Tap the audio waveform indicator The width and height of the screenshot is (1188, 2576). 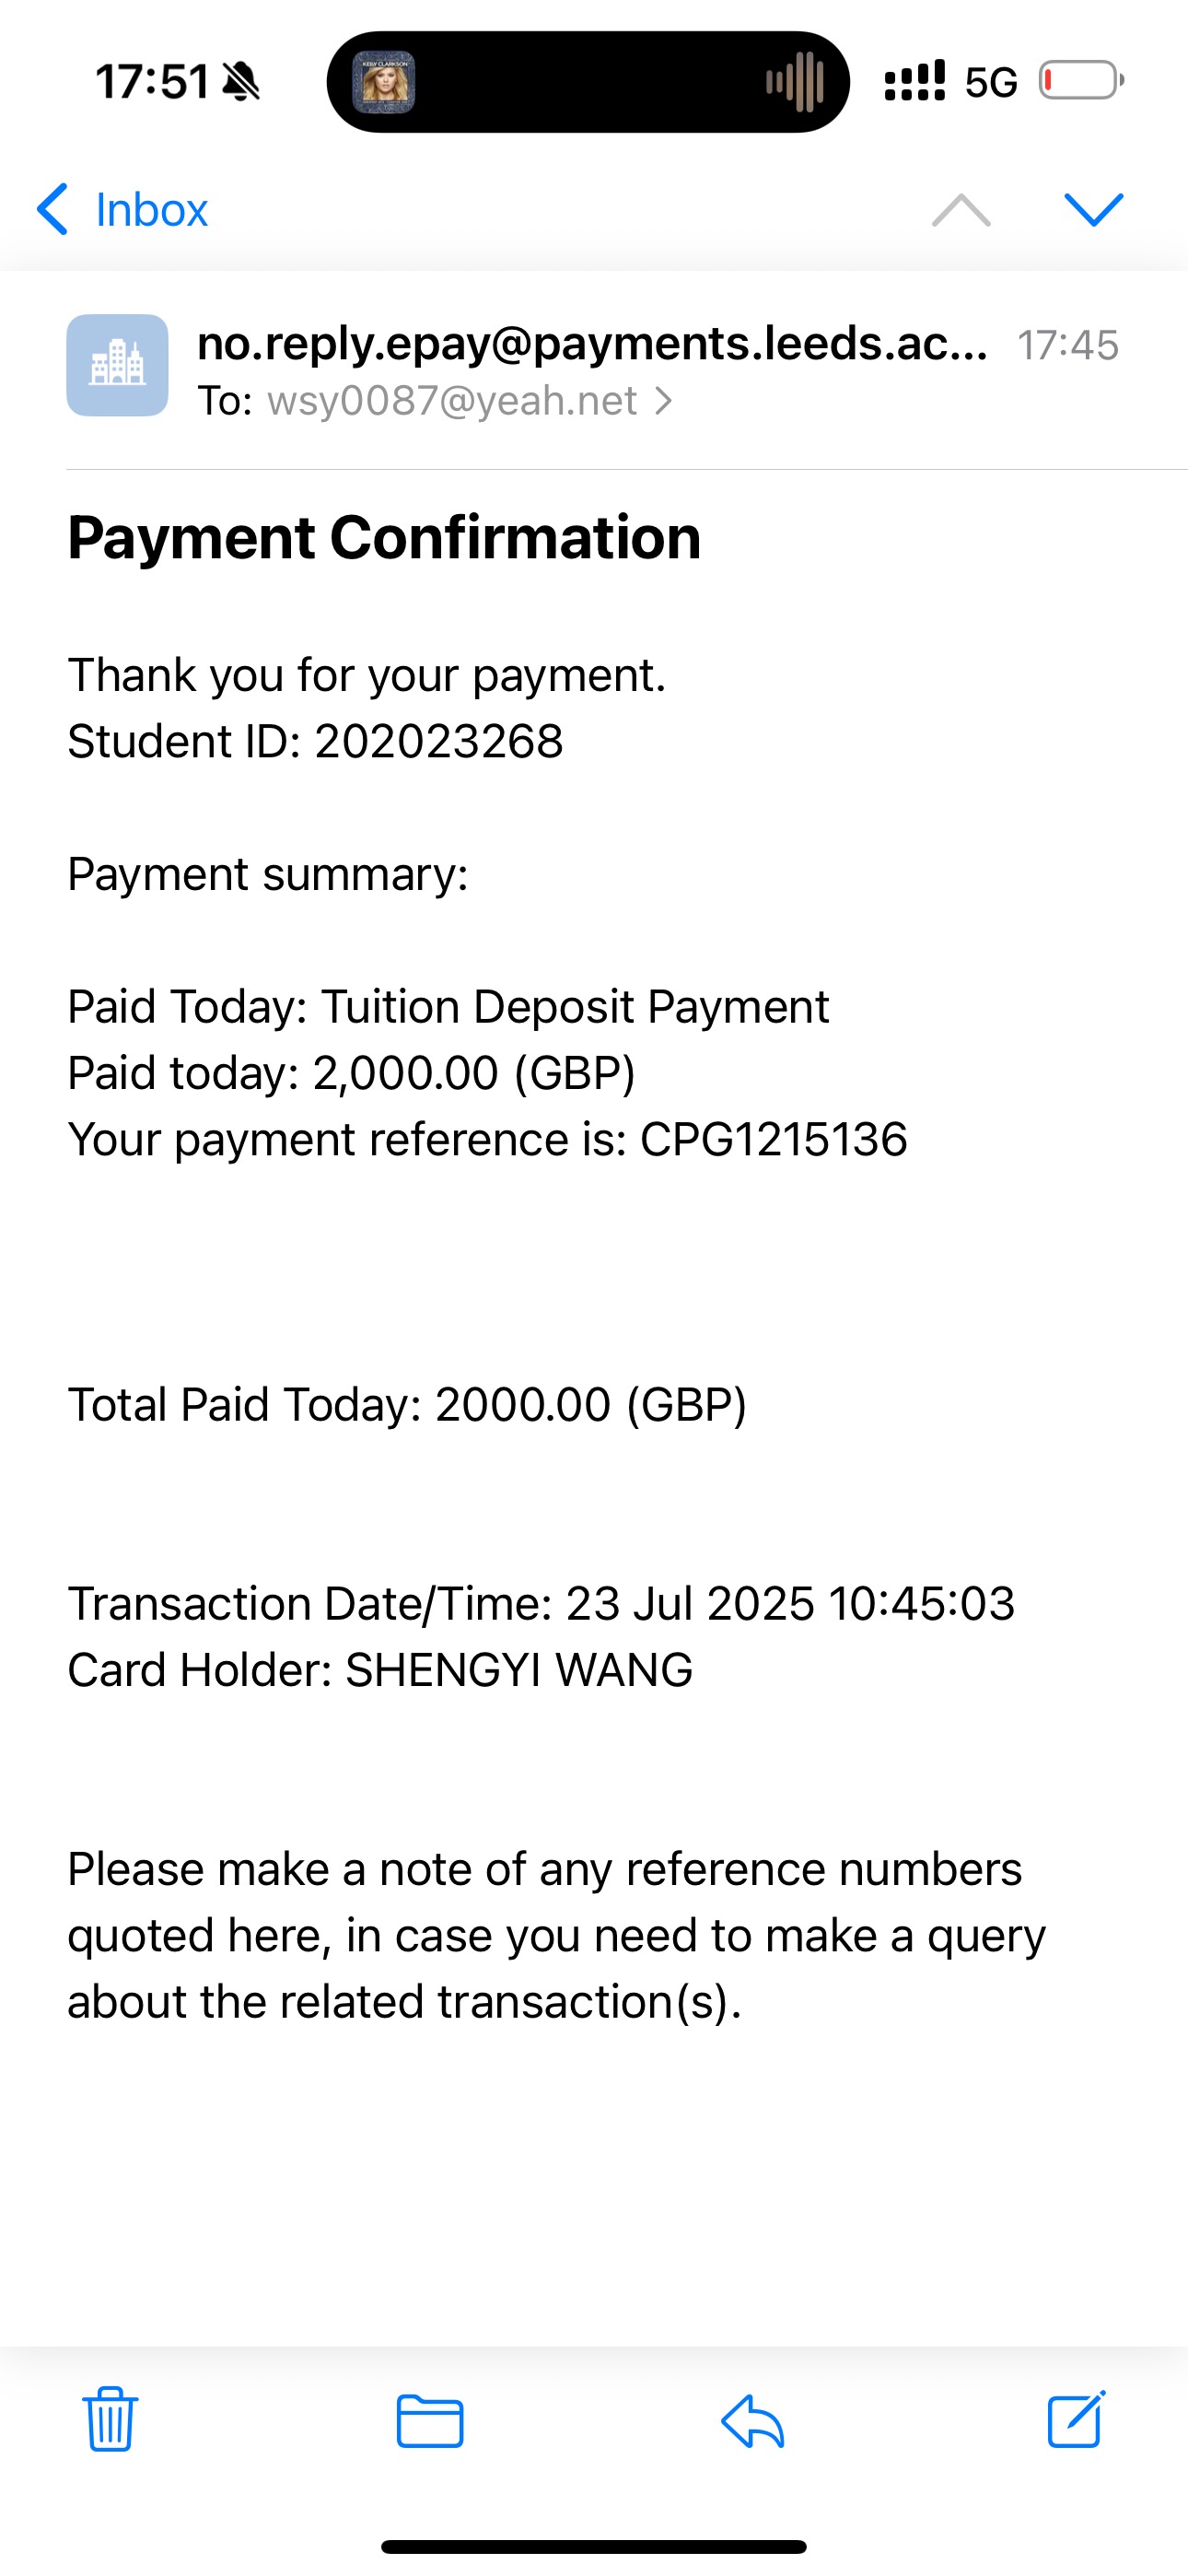(795, 82)
